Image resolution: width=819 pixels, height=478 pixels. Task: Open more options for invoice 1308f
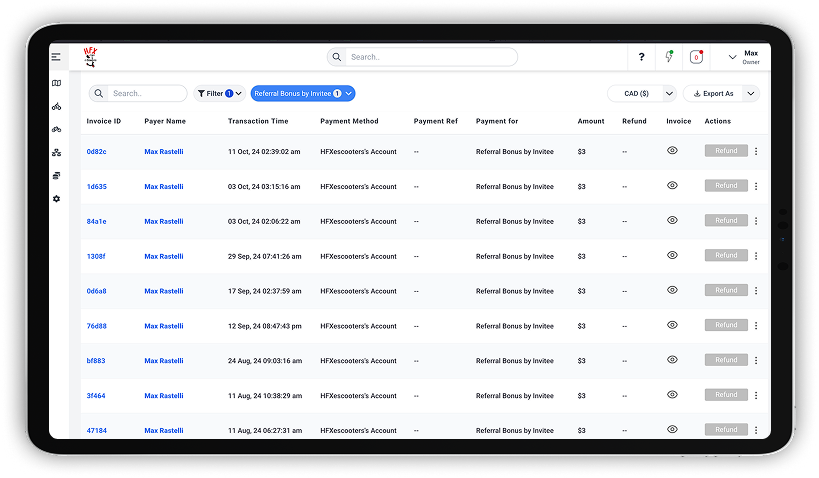pos(756,256)
